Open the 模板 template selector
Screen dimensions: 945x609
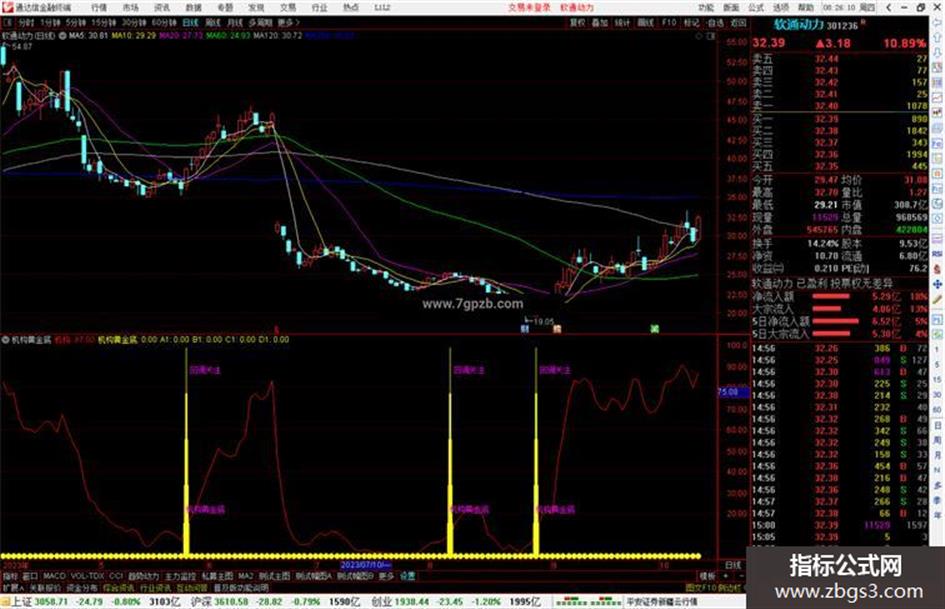[707, 576]
